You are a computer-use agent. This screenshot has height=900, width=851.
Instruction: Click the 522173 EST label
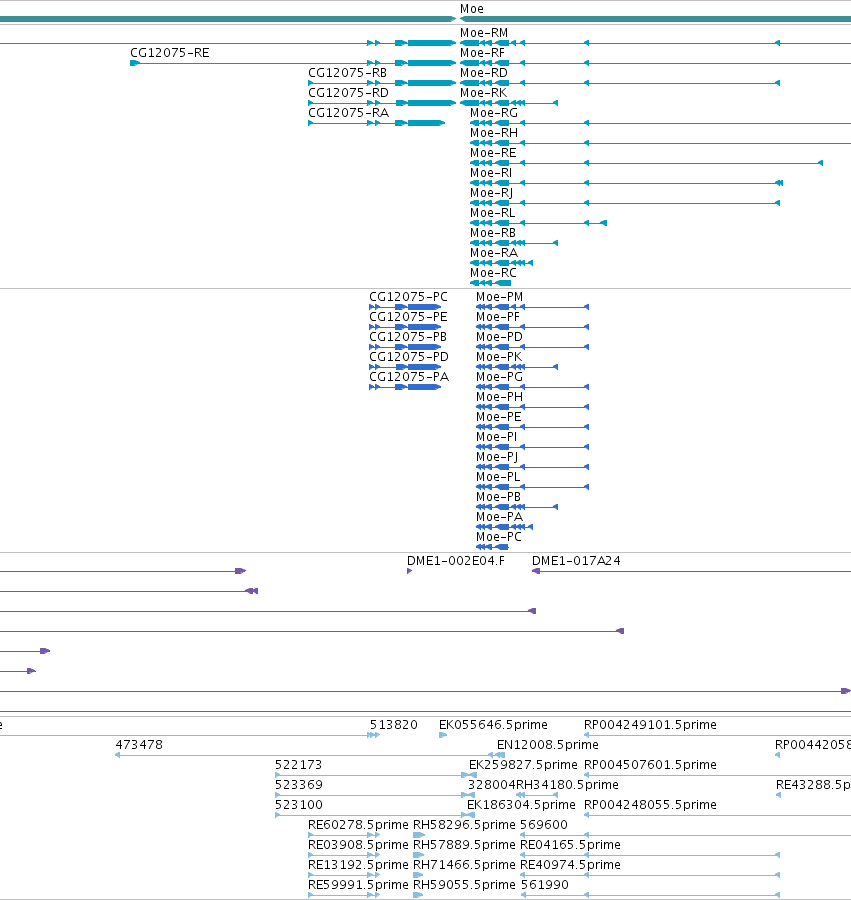(298, 765)
